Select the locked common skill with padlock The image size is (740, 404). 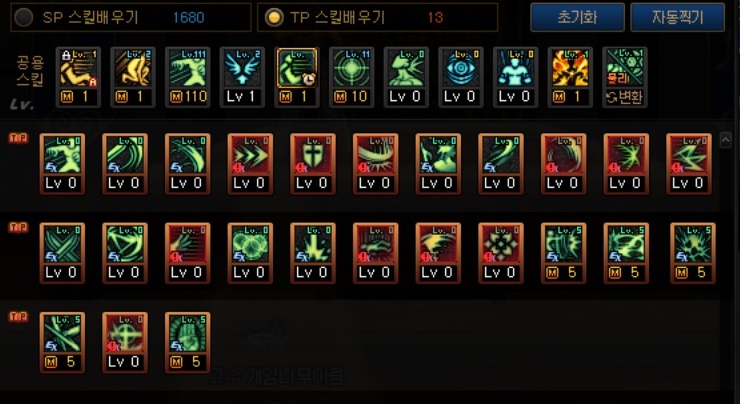(x=78, y=77)
